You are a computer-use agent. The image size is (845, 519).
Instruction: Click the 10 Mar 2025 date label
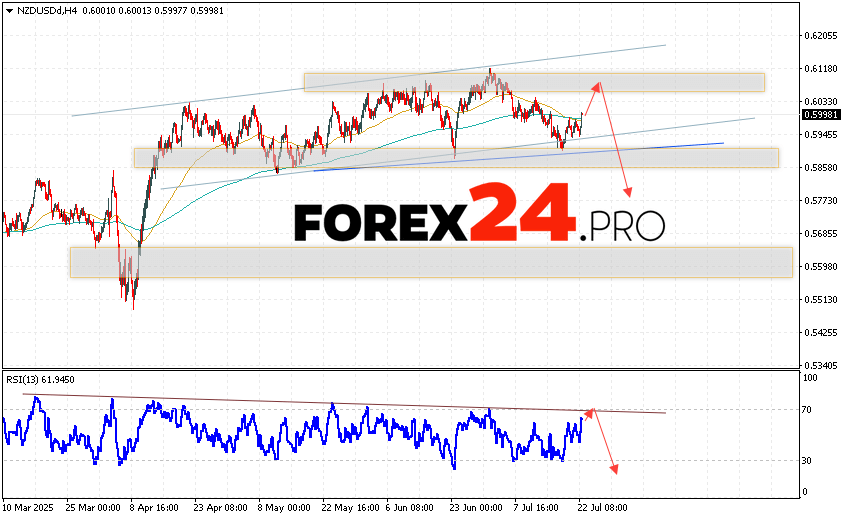tap(27, 508)
